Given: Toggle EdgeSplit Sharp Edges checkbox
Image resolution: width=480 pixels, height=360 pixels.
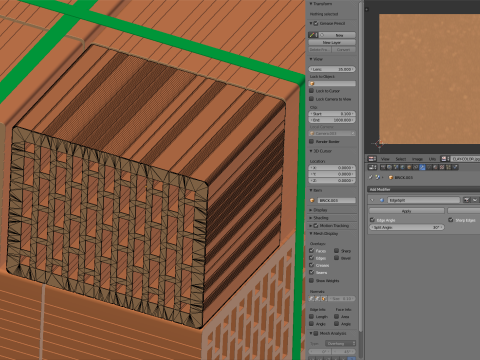Looking at the screenshot, I should pyautogui.click(x=451, y=220).
